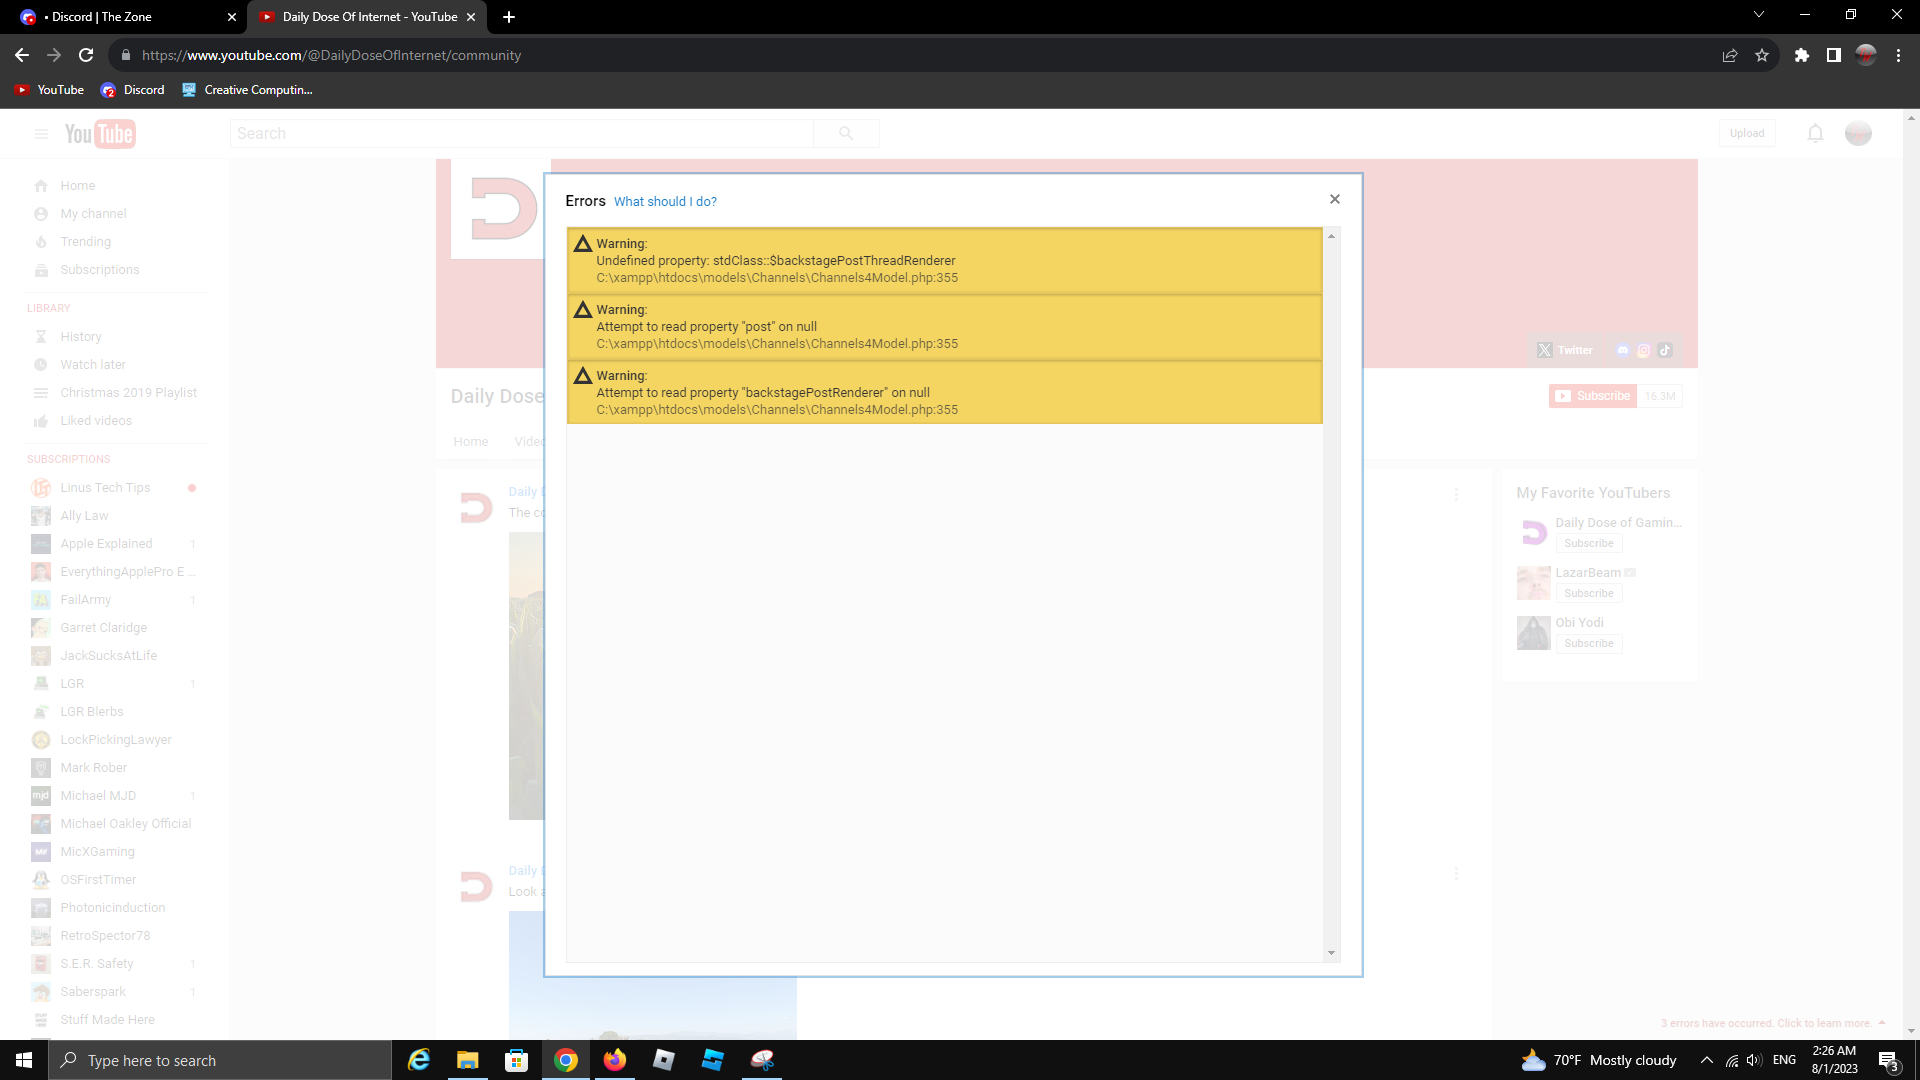Open the channel's Twitter profile icon

[x=1544, y=350]
